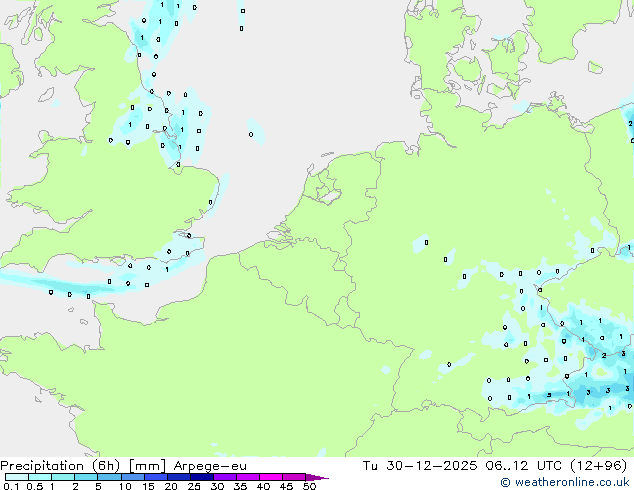634x490 pixels.
Task: Click the '25' legend scale label
Action: click(194, 486)
